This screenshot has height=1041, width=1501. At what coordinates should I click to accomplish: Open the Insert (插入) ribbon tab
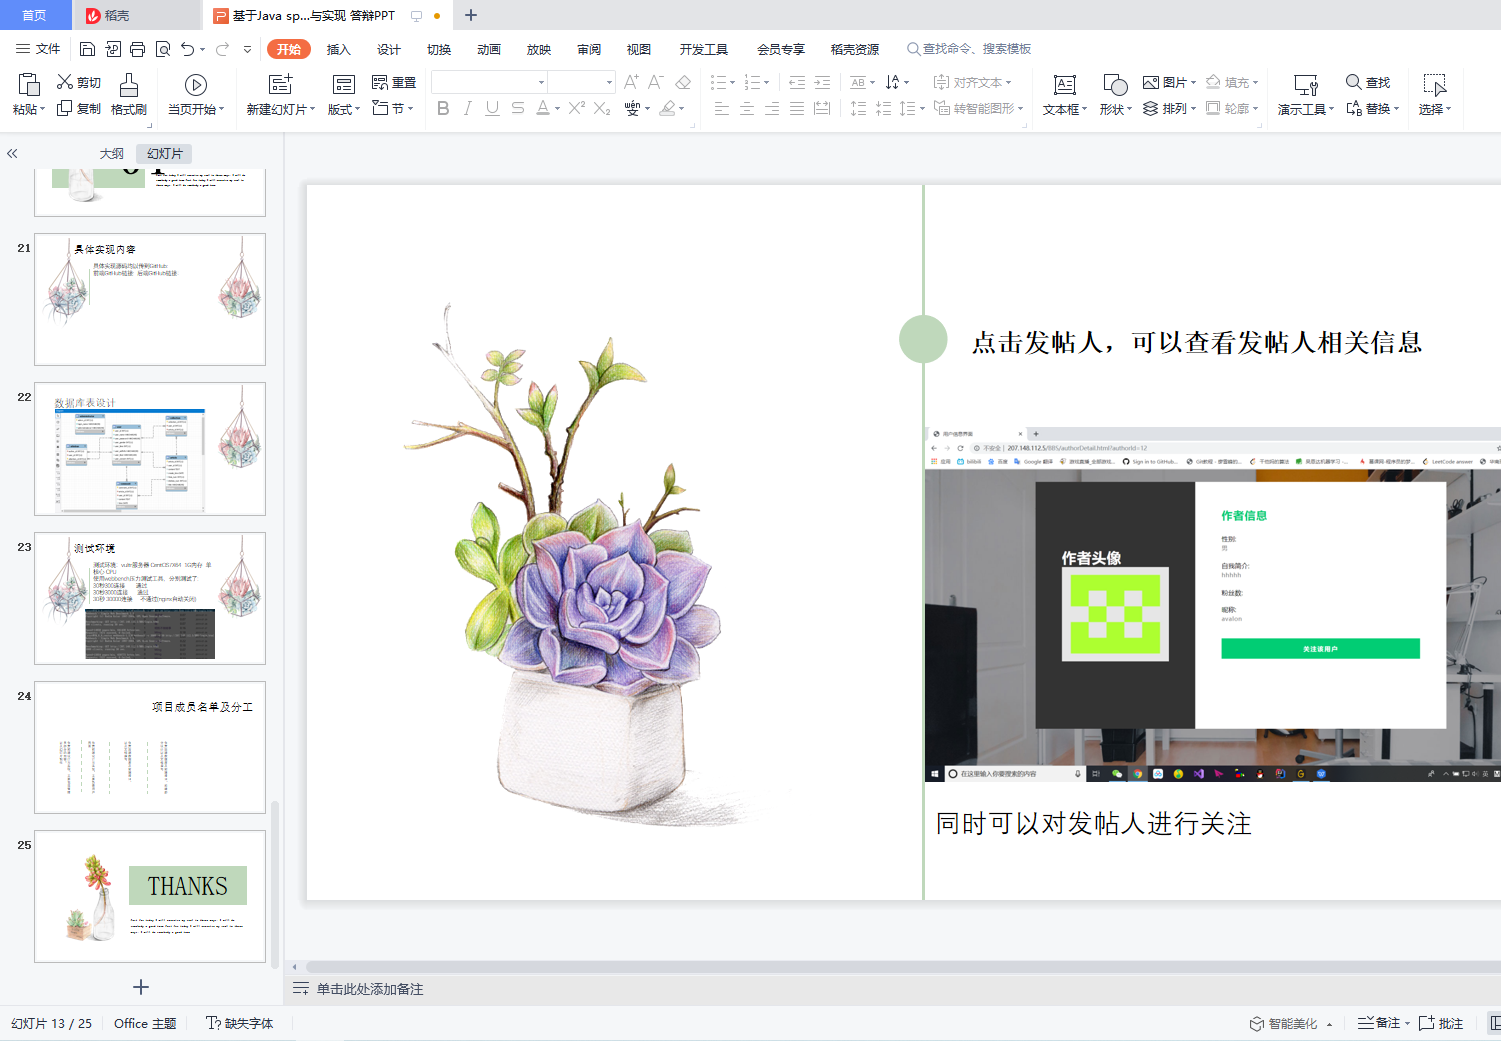(x=339, y=49)
